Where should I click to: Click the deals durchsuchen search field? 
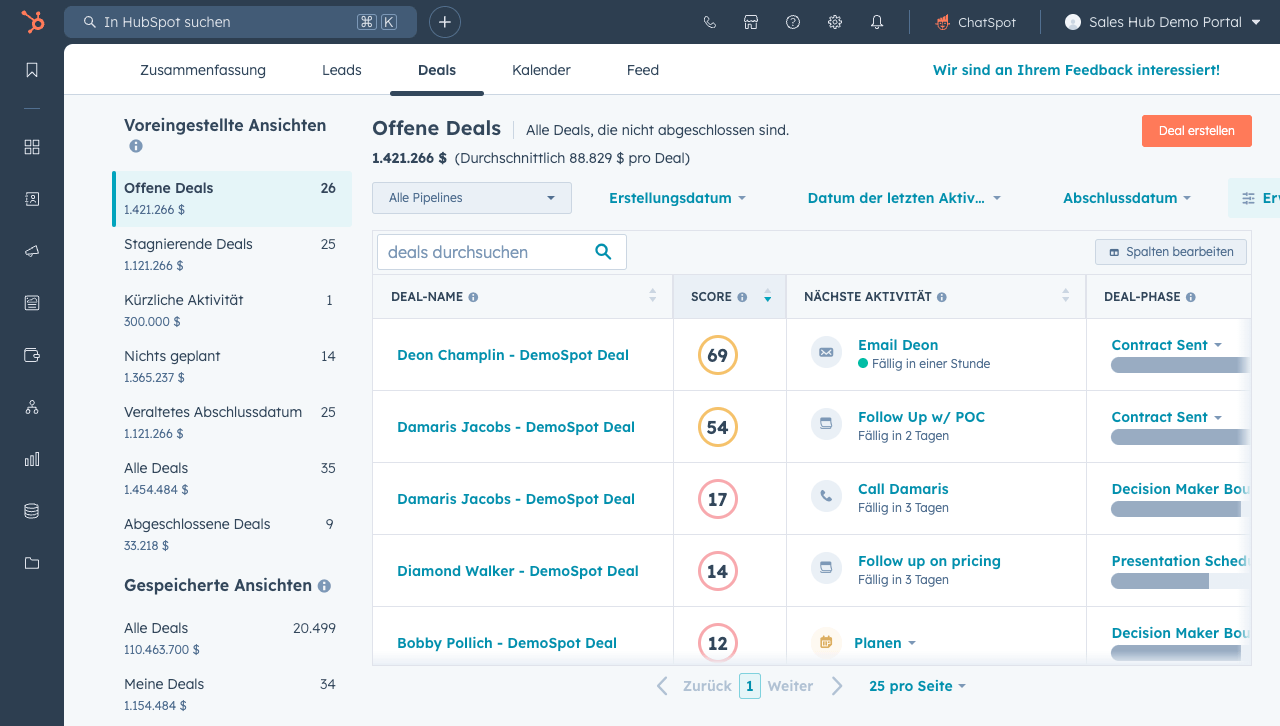tap(487, 252)
